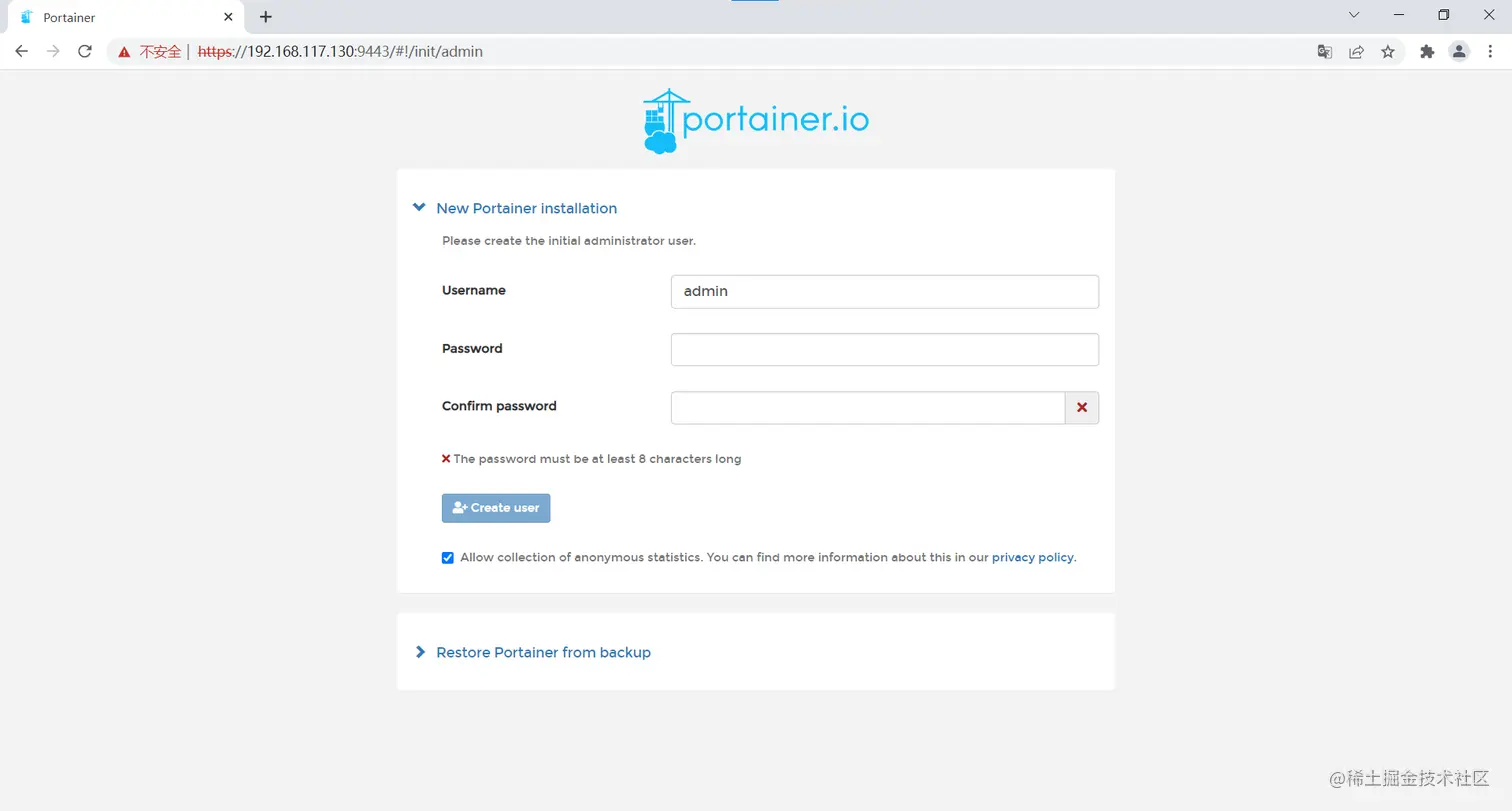The height and width of the screenshot is (811, 1512).
Task: Click the Password label
Action: pyautogui.click(x=472, y=348)
